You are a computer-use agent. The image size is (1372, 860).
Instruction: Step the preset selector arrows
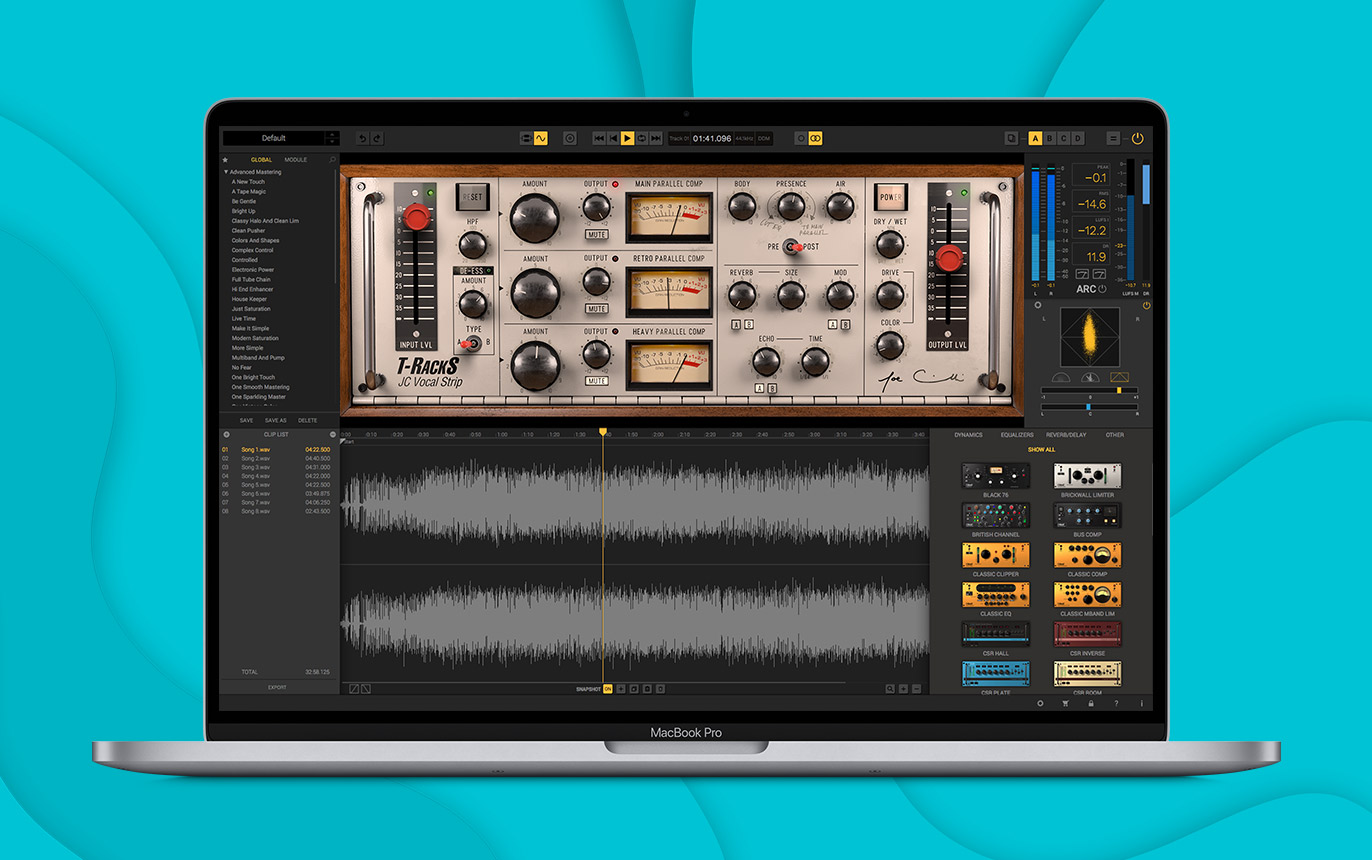point(333,138)
